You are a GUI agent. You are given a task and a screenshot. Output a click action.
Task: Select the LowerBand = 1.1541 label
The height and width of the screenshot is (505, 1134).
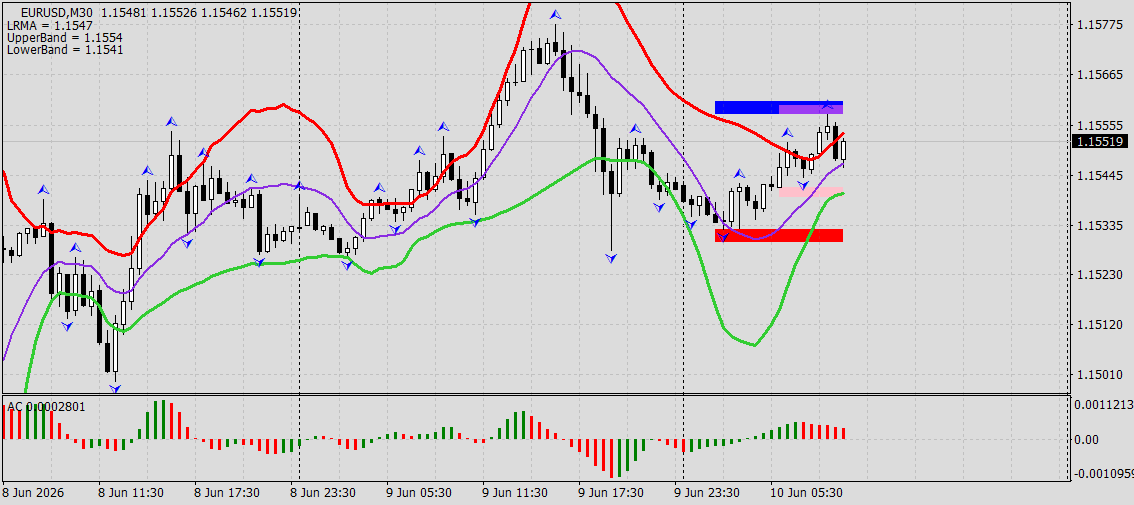point(64,50)
